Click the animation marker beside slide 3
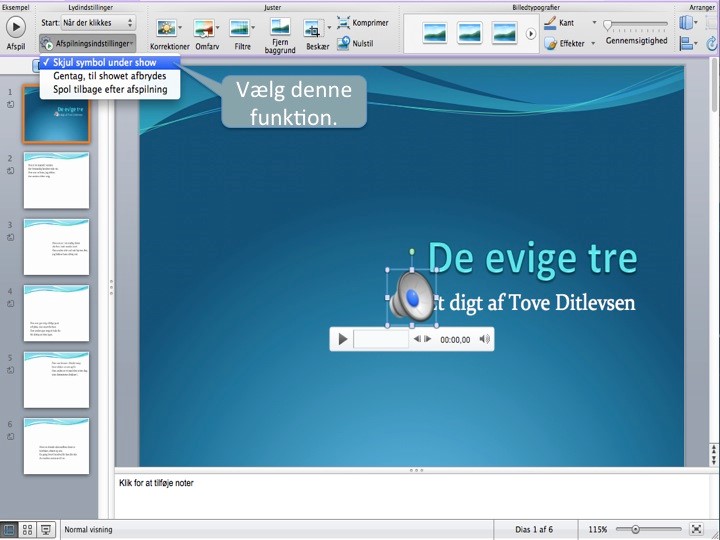This screenshot has height=540, width=720. [x=10, y=237]
